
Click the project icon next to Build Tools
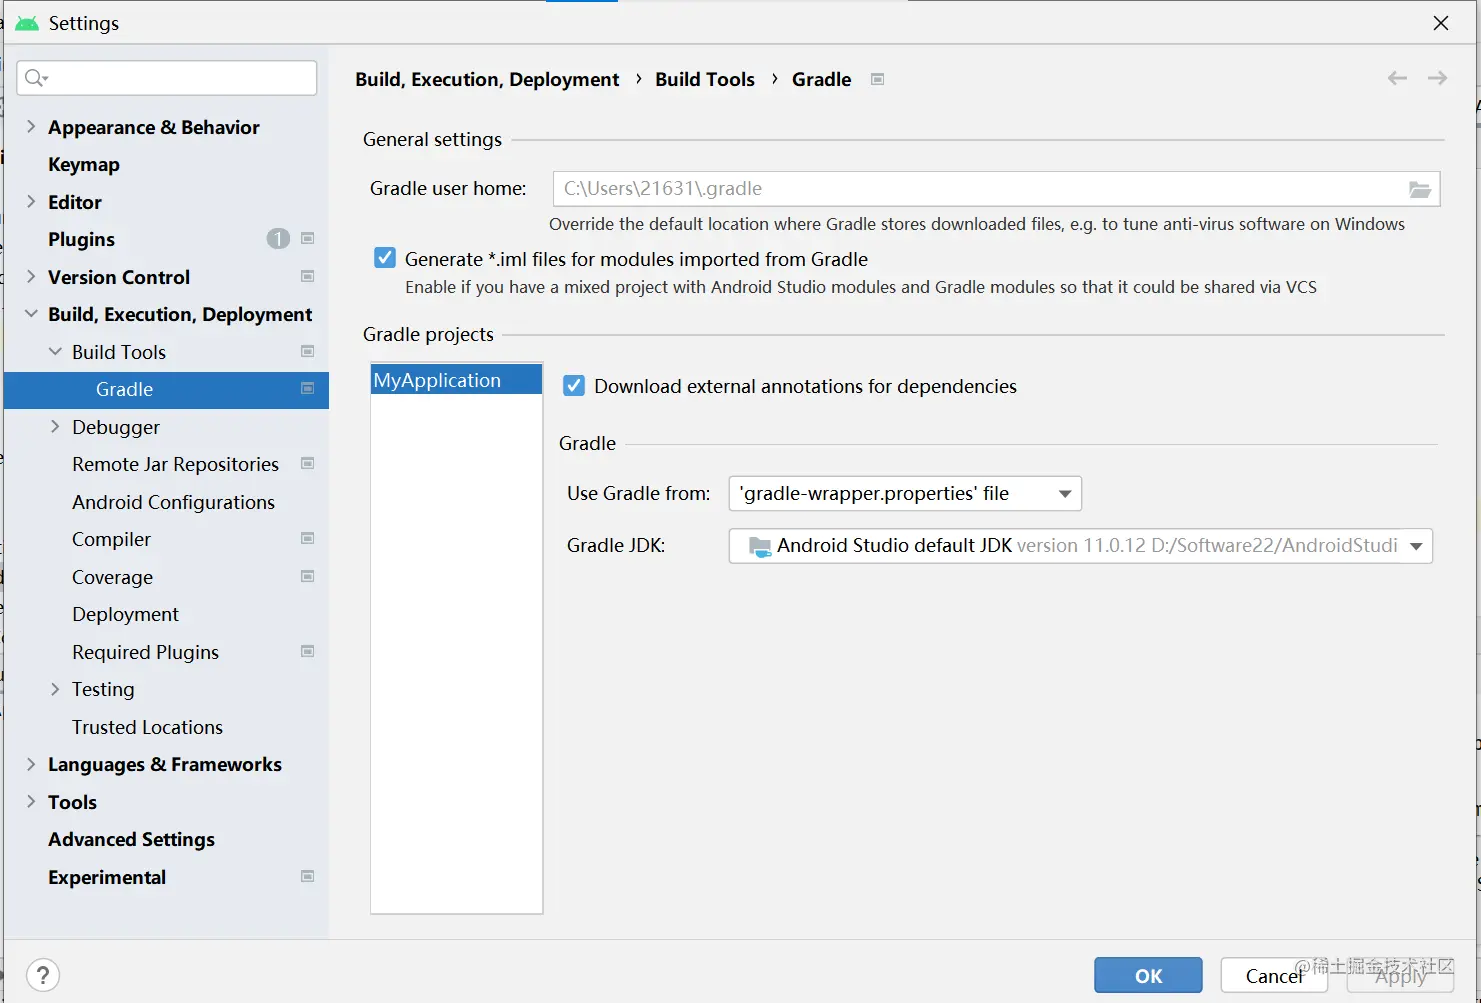point(308,351)
